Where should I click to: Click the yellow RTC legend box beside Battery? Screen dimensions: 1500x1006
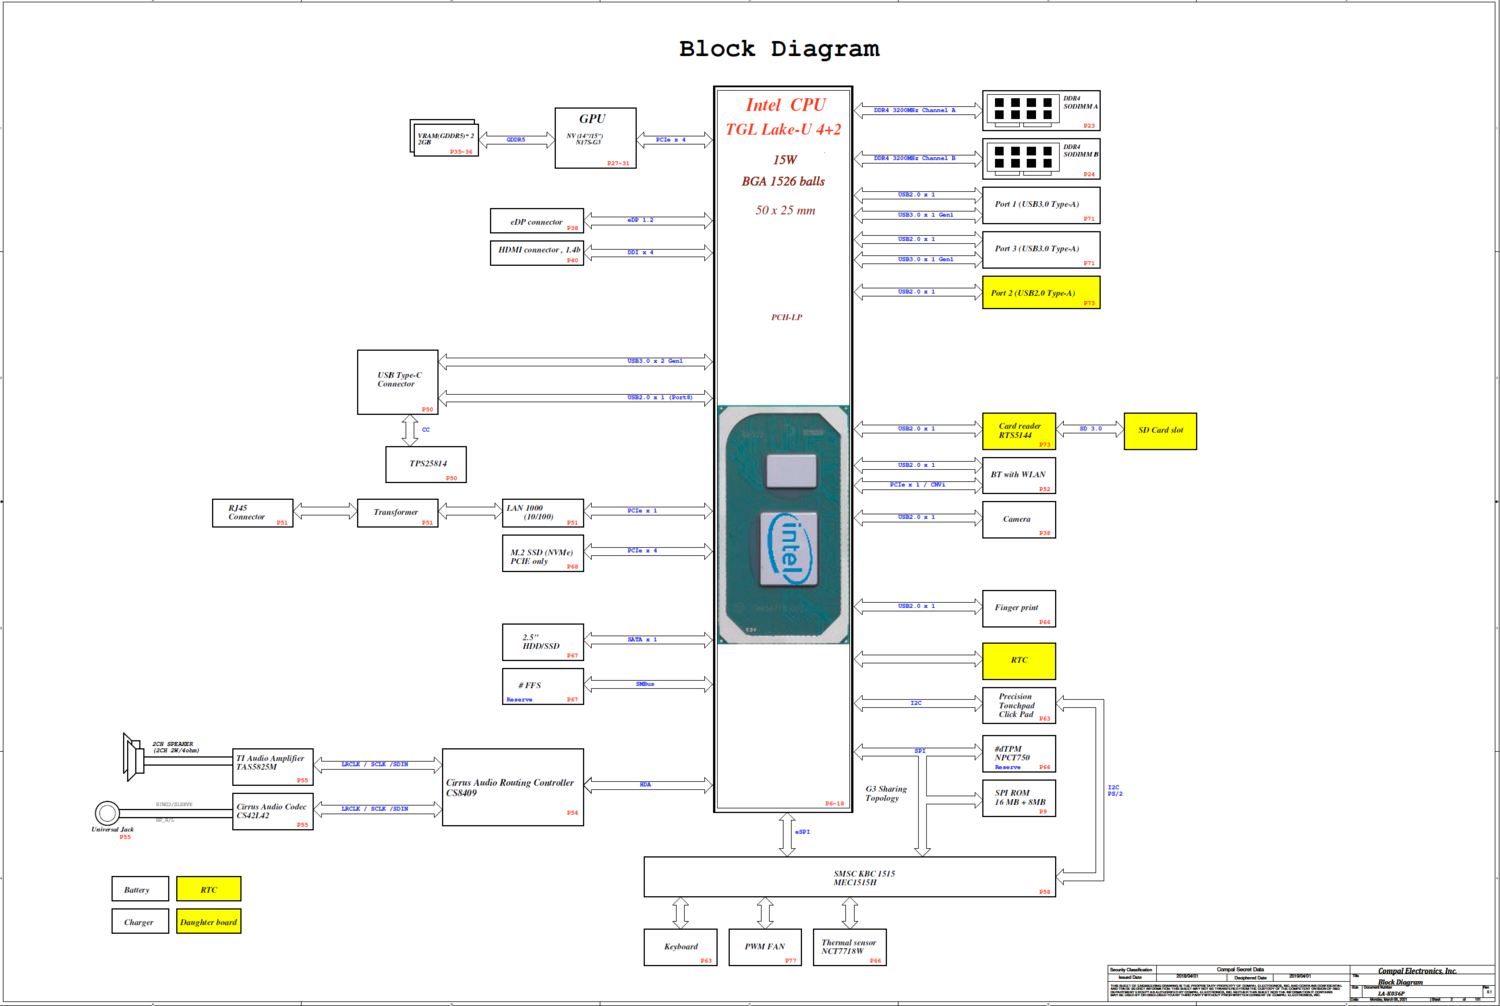click(x=209, y=889)
